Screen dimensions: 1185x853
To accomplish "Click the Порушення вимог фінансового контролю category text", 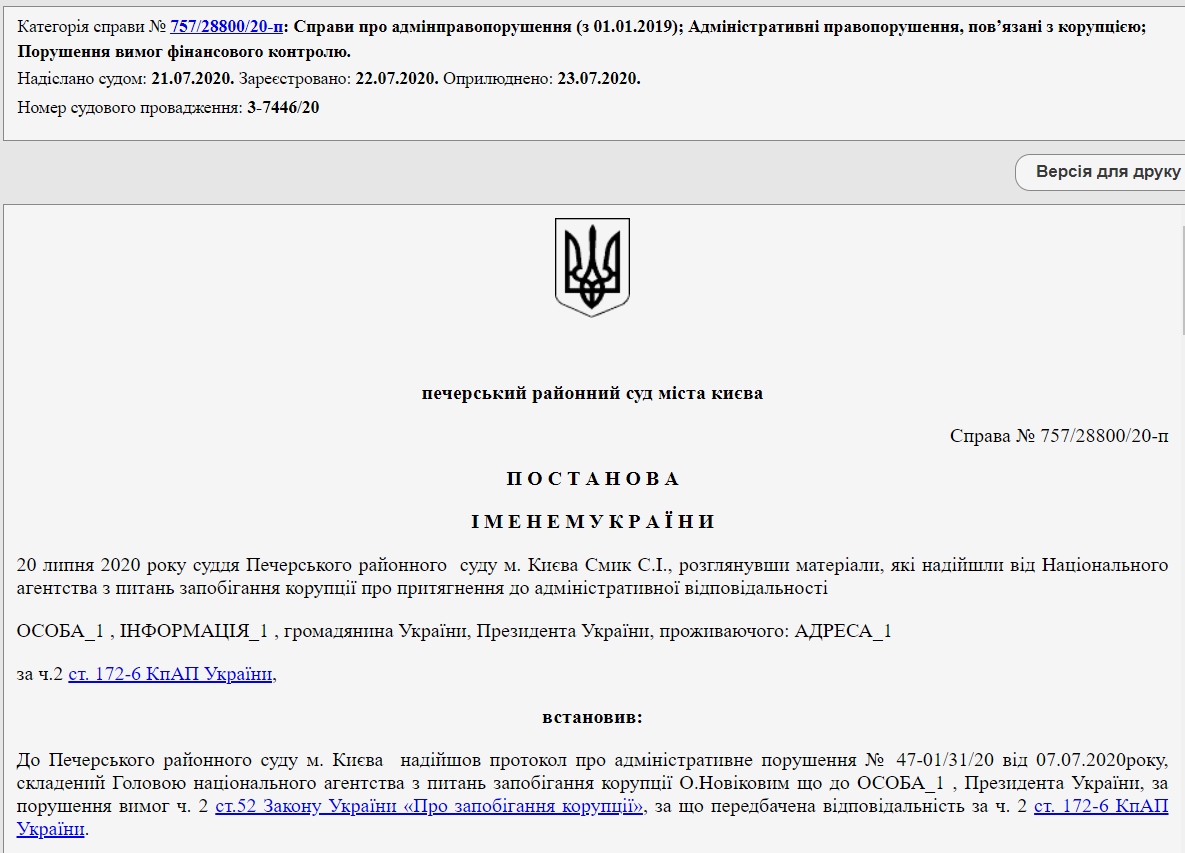I will [x=184, y=51].
